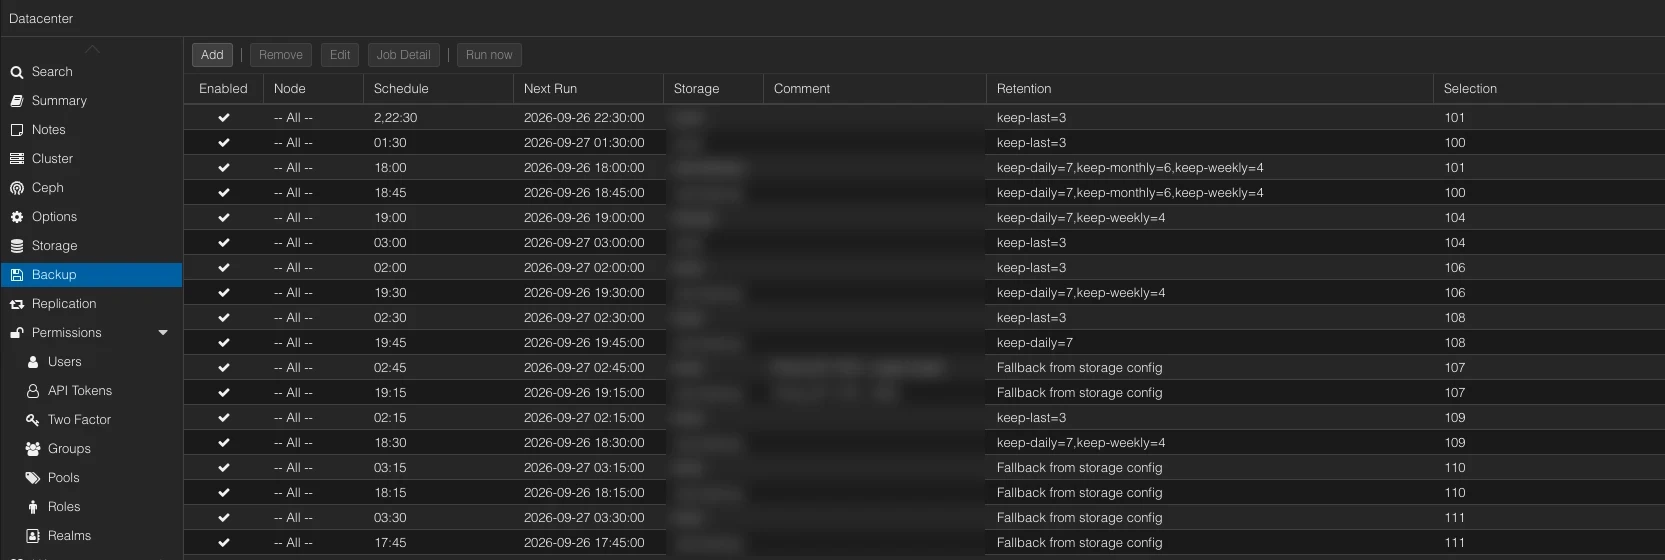Image resolution: width=1665 pixels, height=560 pixels.
Task: Click the Ceph icon in sidebar
Action: [17, 188]
